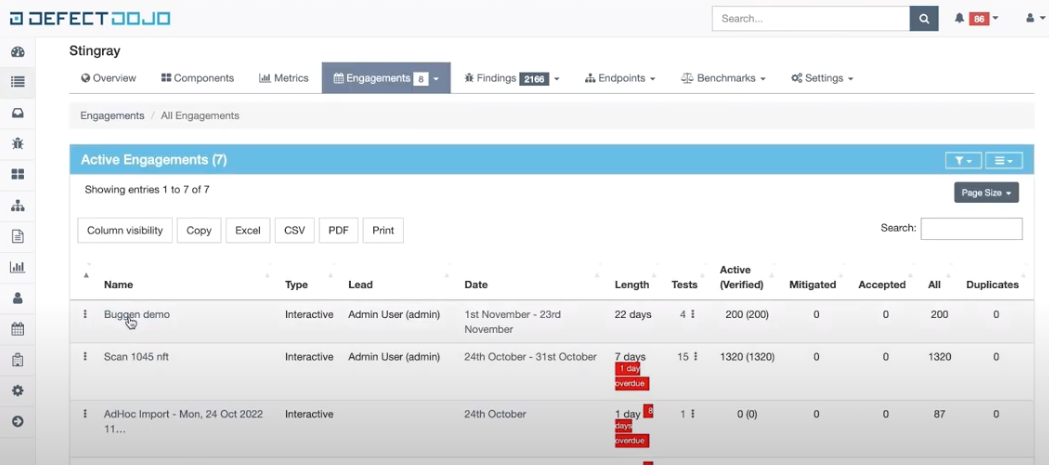Open the calendar icon in the sidebar

(x=17, y=329)
